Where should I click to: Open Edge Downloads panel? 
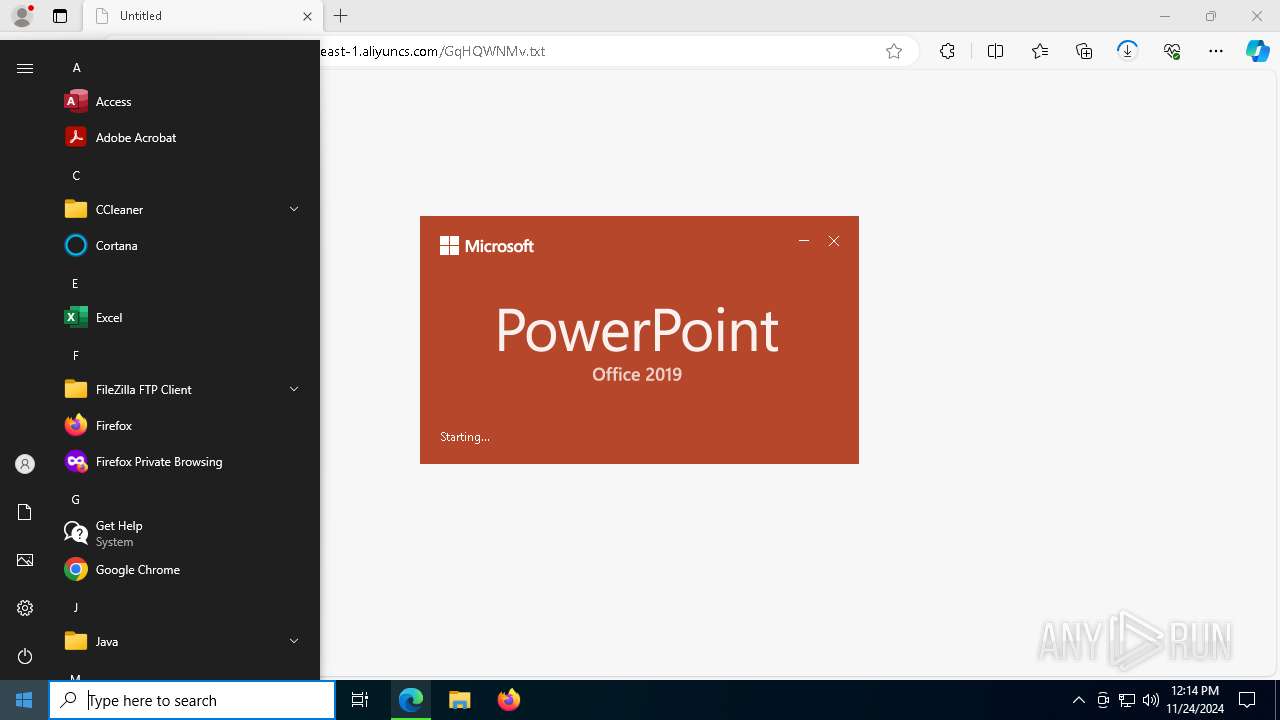click(x=1127, y=51)
